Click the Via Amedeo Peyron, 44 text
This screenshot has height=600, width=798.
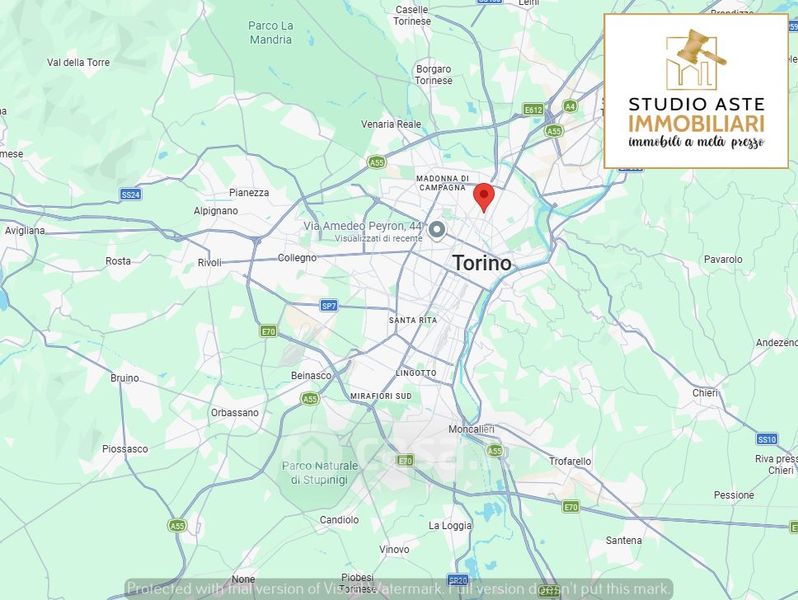362,226
